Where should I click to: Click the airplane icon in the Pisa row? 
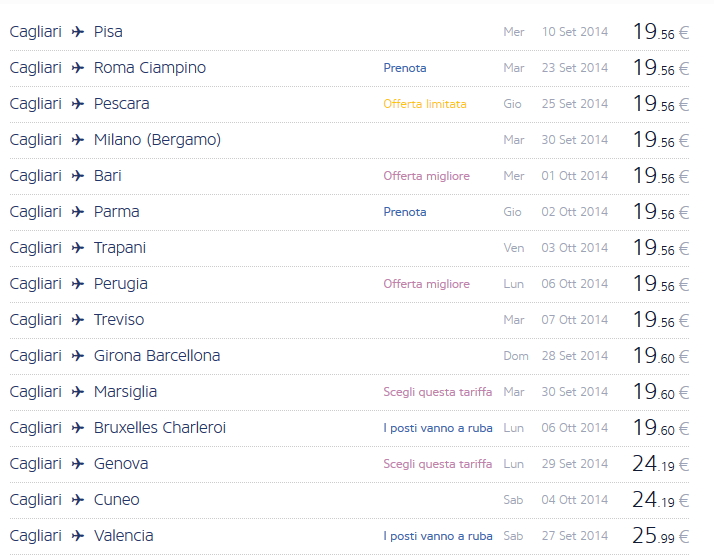point(78,32)
